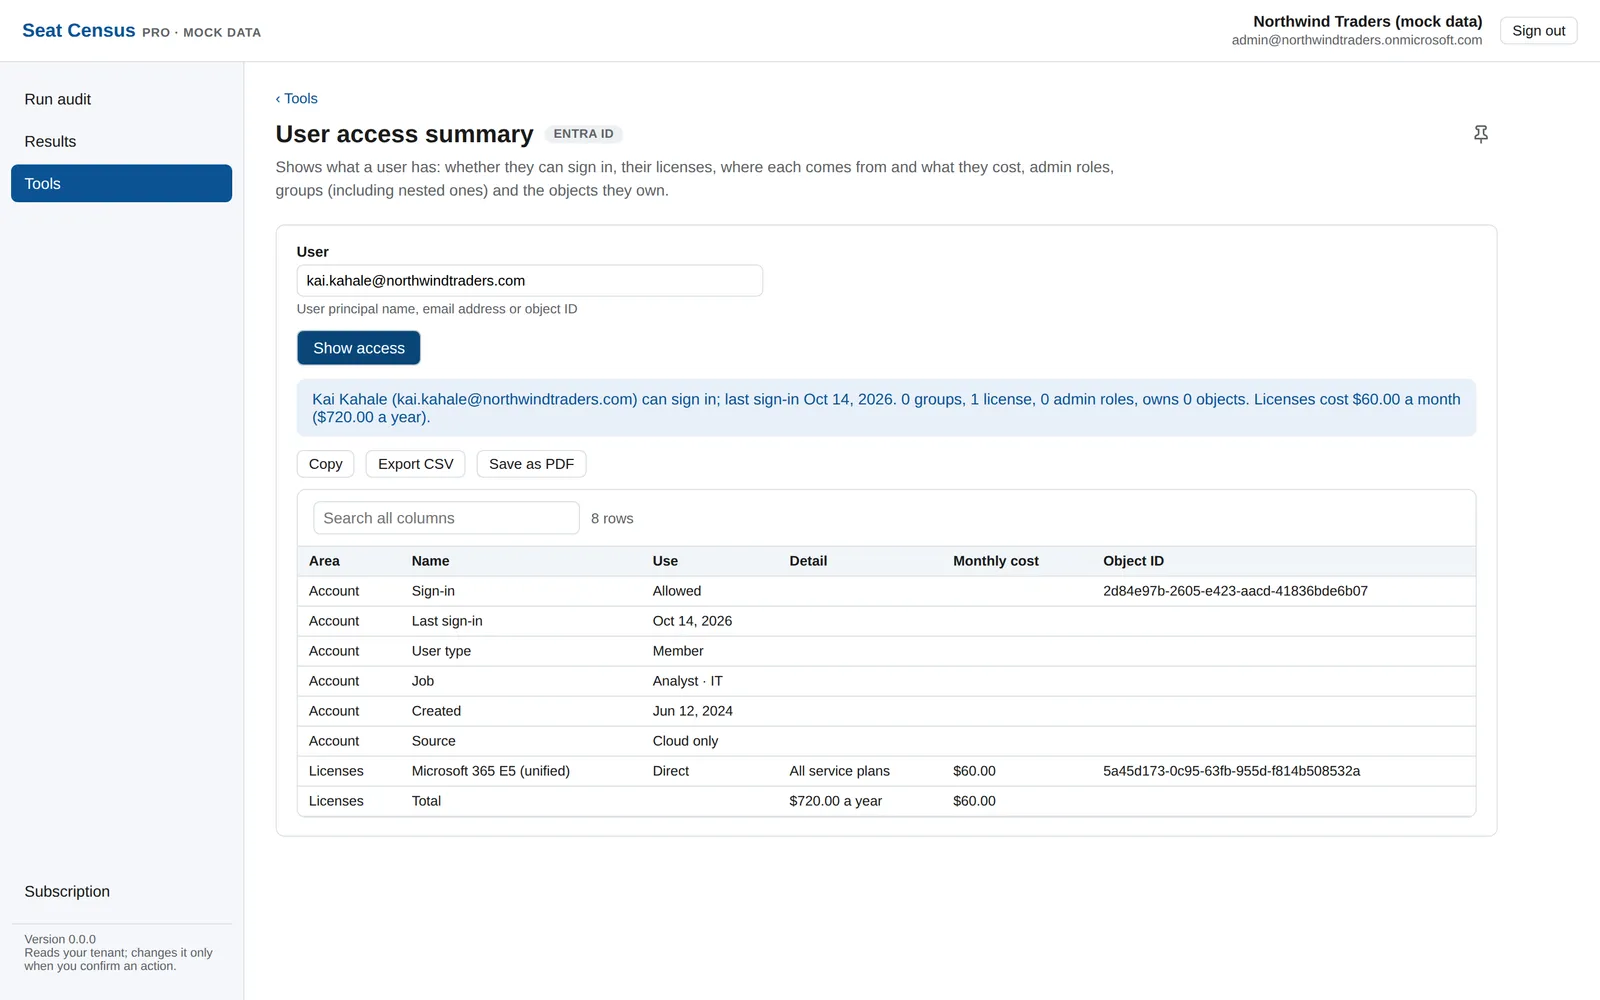This screenshot has width=1600, height=1000.
Task: Select the Total row name cell
Action: pyautogui.click(x=426, y=801)
